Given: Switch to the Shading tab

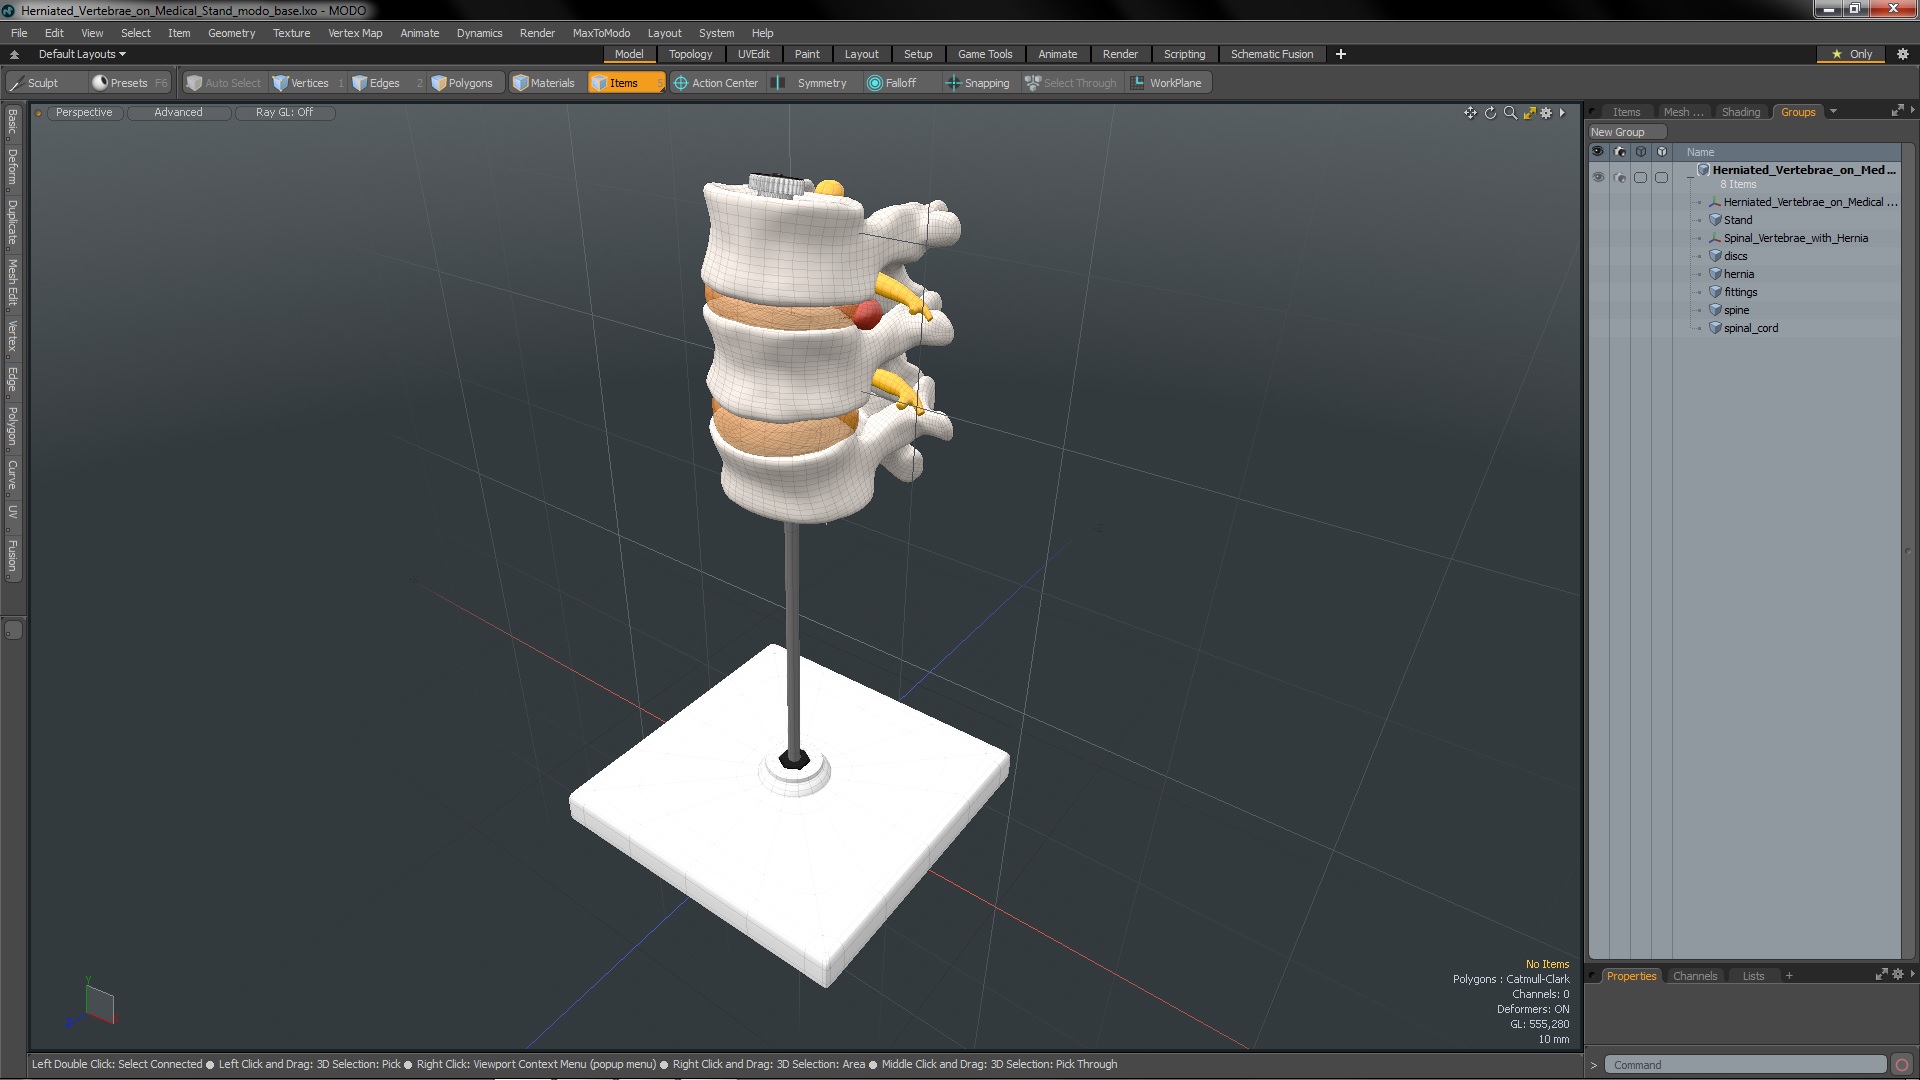Looking at the screenshot, I should tap(1740, 112).
